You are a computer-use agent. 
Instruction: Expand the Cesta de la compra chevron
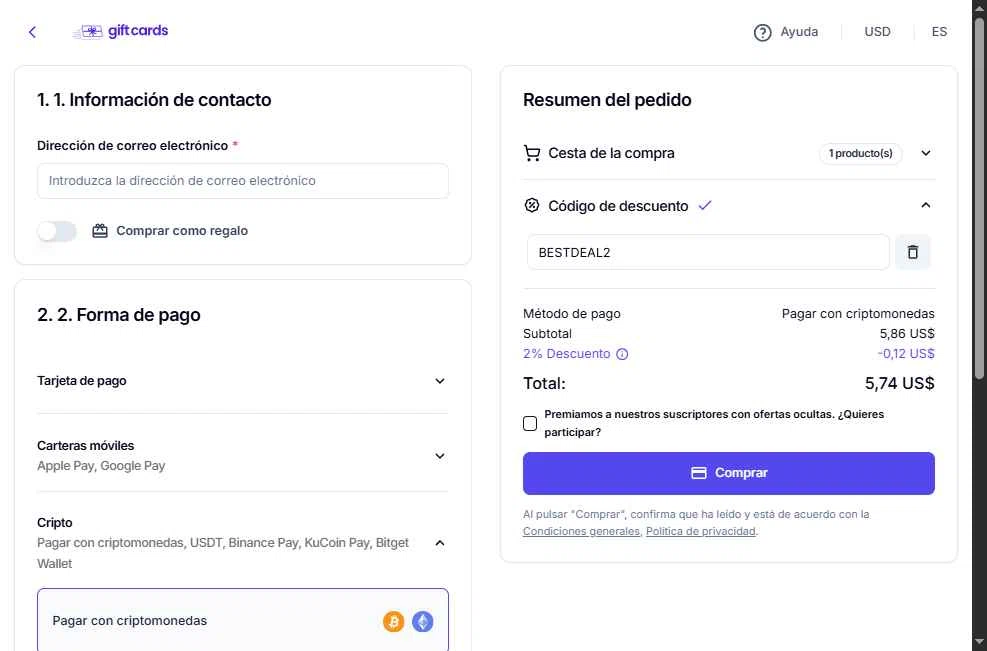coord(925,153)
